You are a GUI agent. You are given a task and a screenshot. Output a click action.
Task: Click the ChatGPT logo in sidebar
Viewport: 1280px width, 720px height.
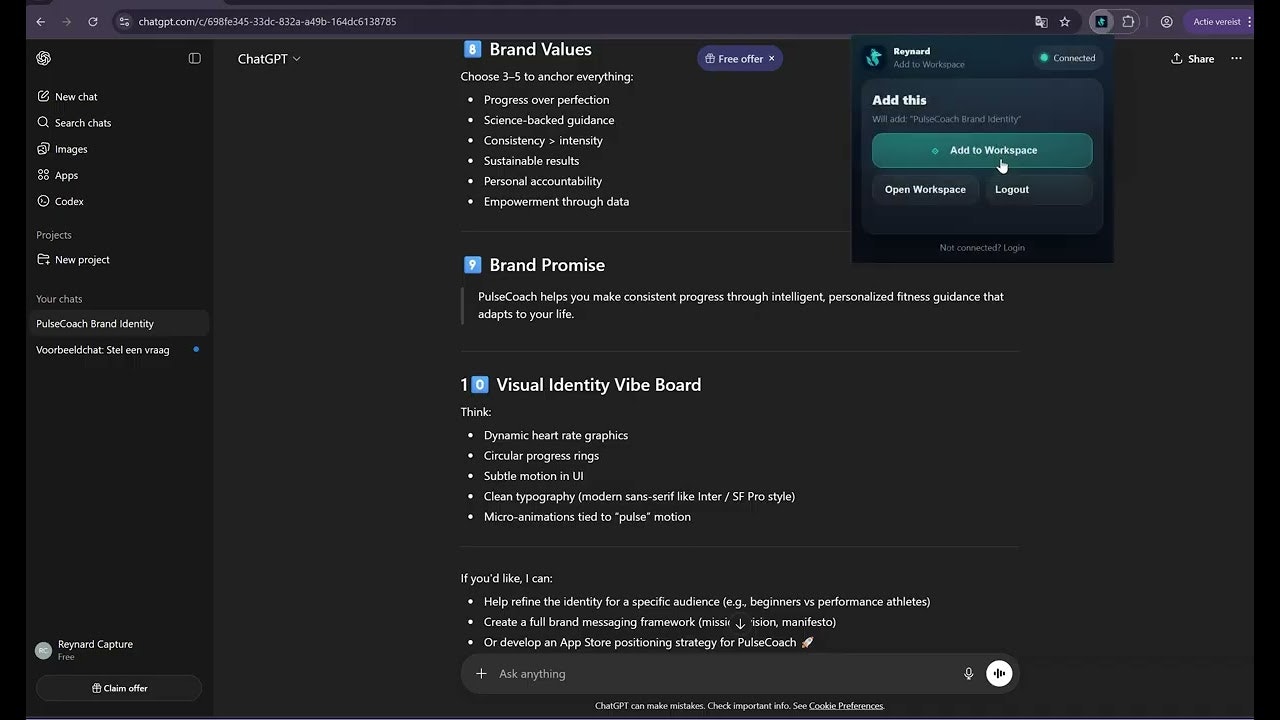click(44, 58)
